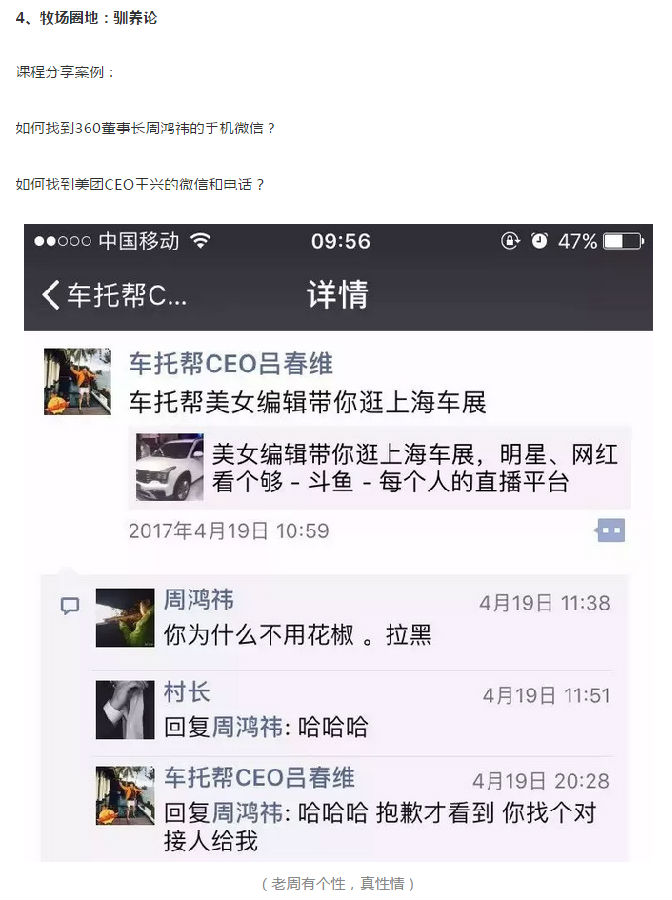The height and width of the screenshot is (900, 672).
Task: Tap the 详情 title in navigation bar
Action: click(x=338, y=294)
